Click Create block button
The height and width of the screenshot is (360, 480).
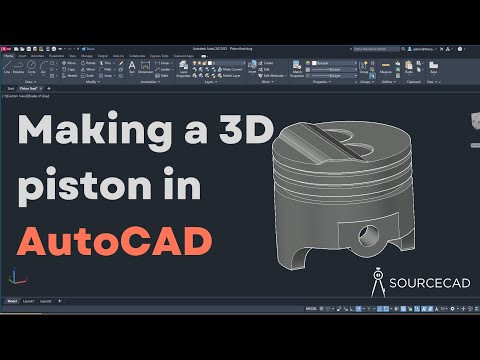coord(266,63)
